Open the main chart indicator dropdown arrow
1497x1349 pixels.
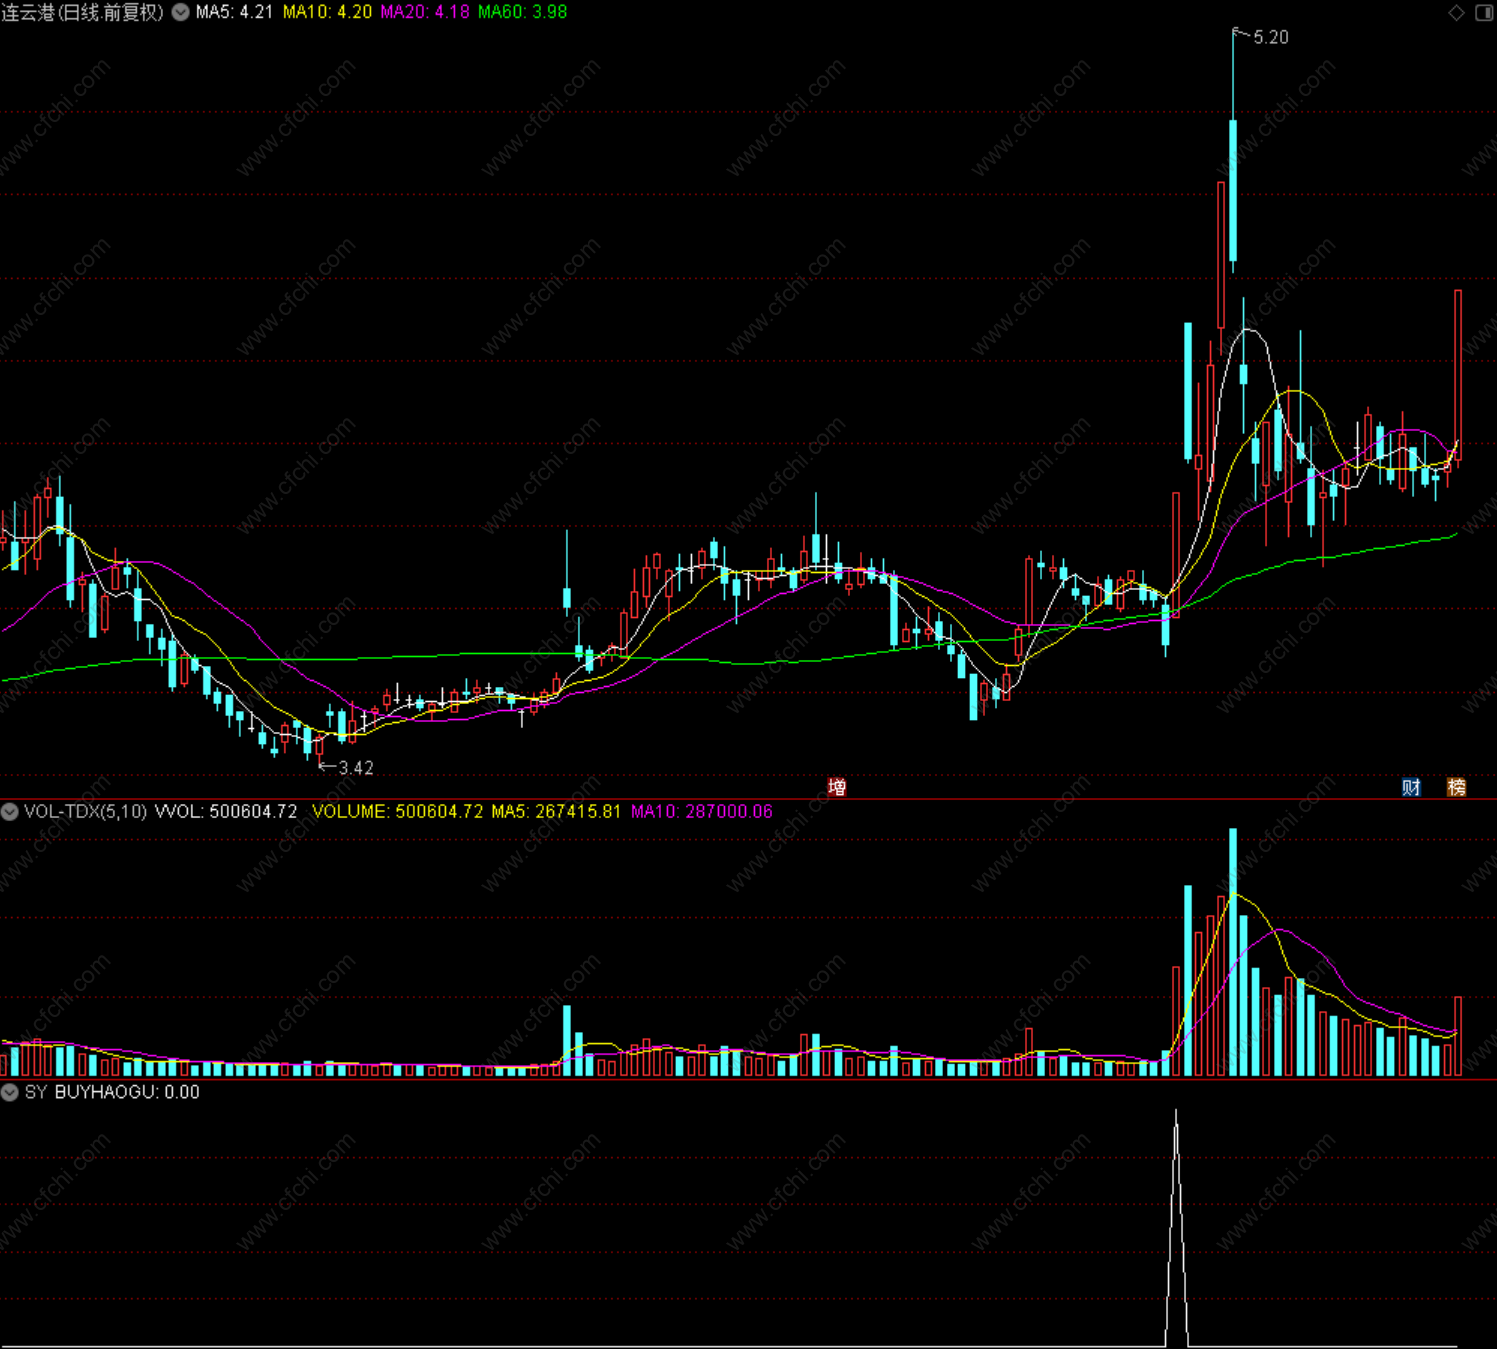pyautogui.click(x=181, y=12)
